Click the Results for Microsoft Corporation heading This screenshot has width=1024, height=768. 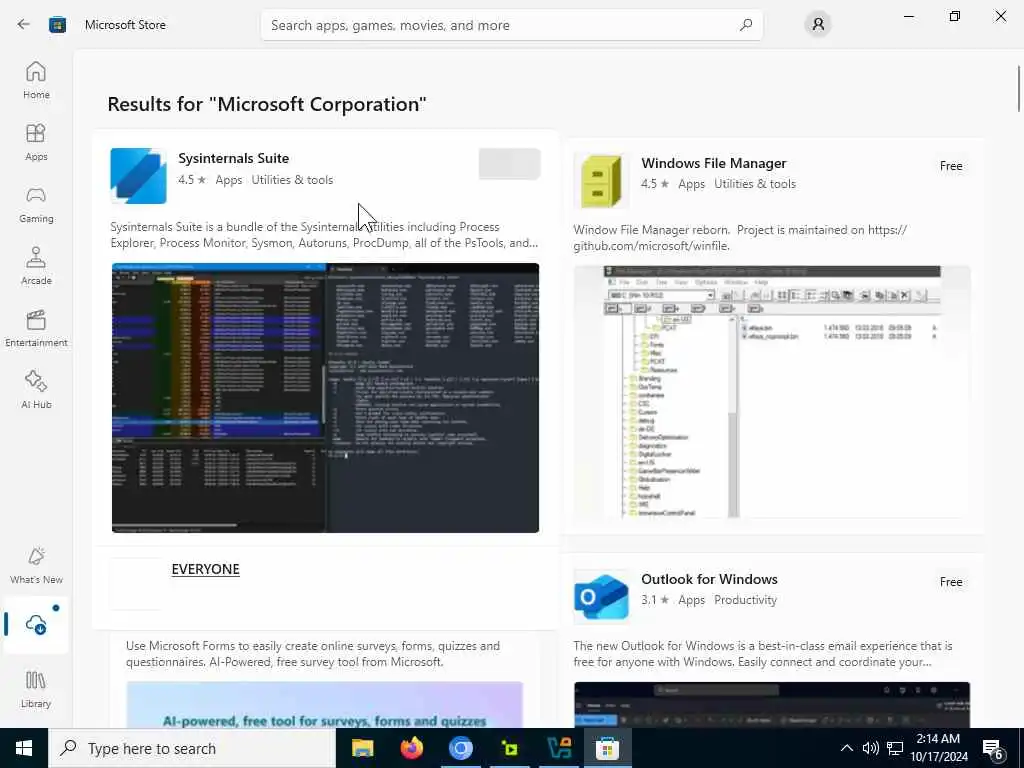click(266, 104)
